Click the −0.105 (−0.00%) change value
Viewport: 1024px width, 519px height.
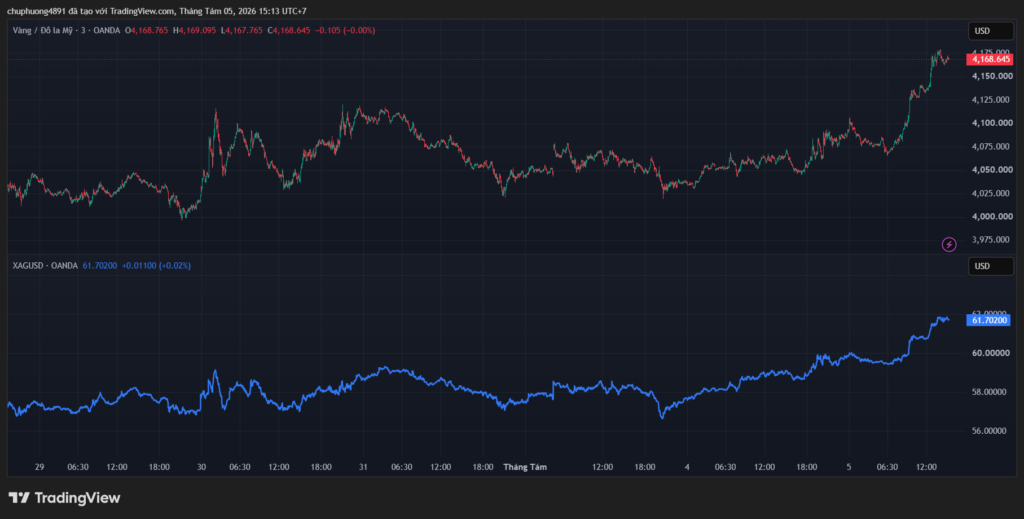[x=345, y=31]
